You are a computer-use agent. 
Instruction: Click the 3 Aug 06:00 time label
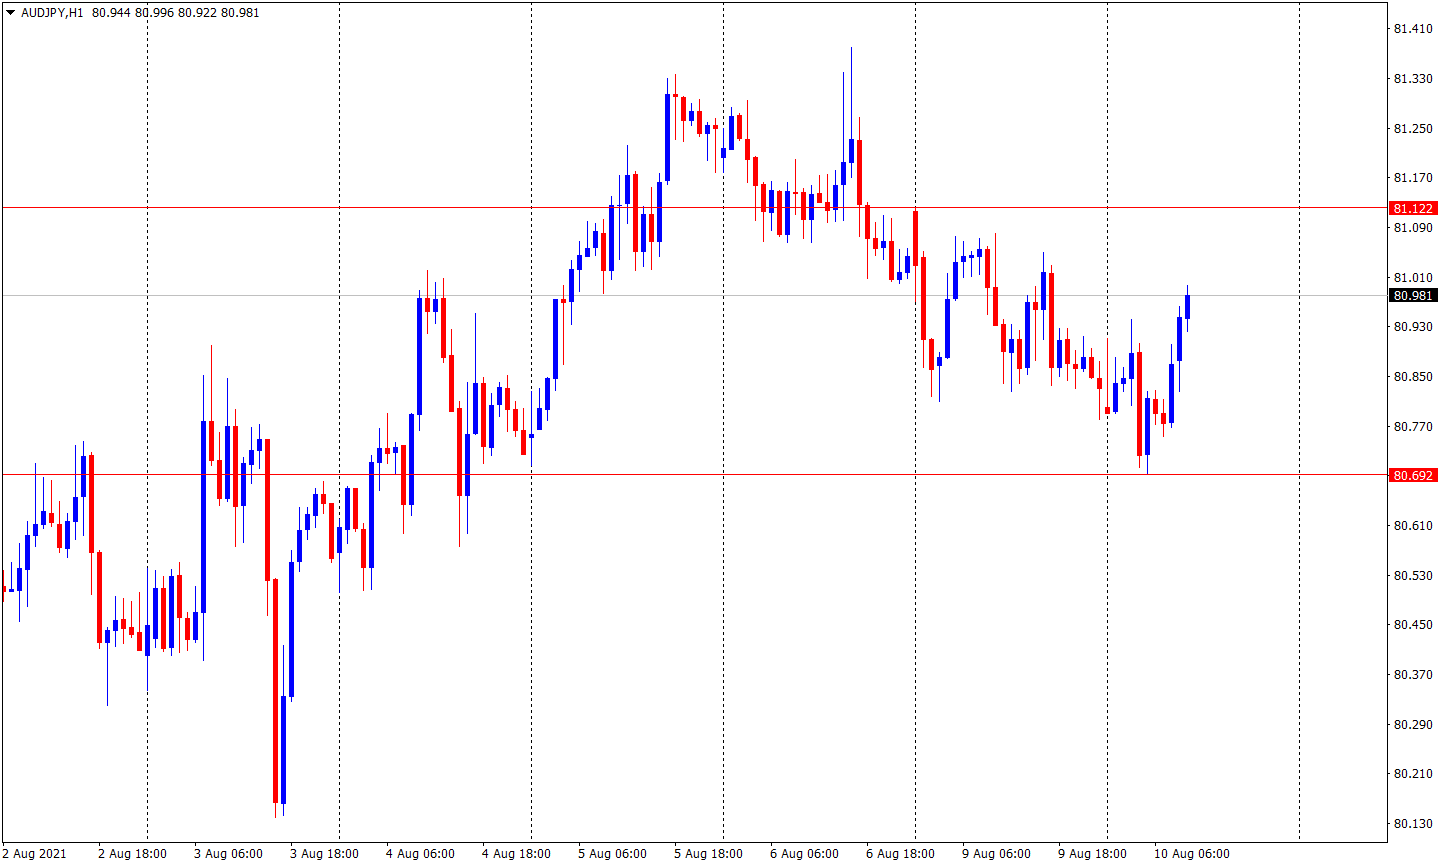[x=228, y=854]
